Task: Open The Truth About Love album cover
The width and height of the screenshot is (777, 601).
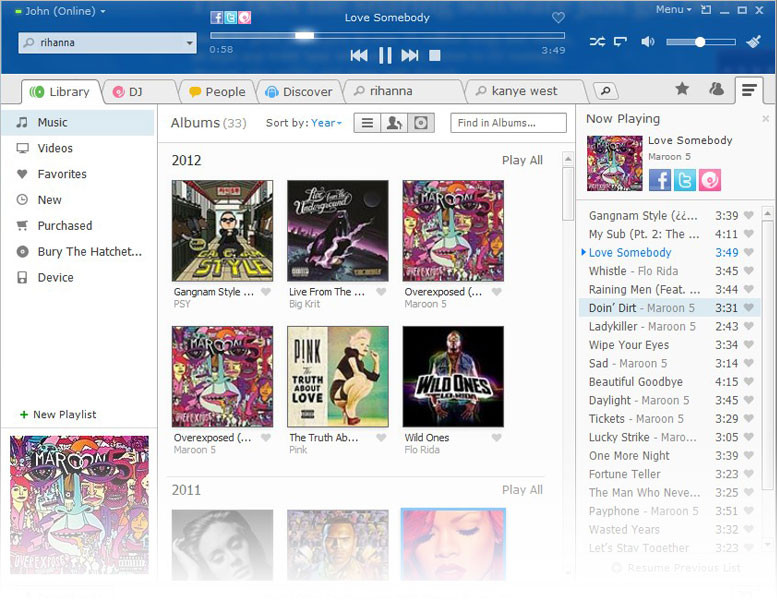Action: pos(338,377)
